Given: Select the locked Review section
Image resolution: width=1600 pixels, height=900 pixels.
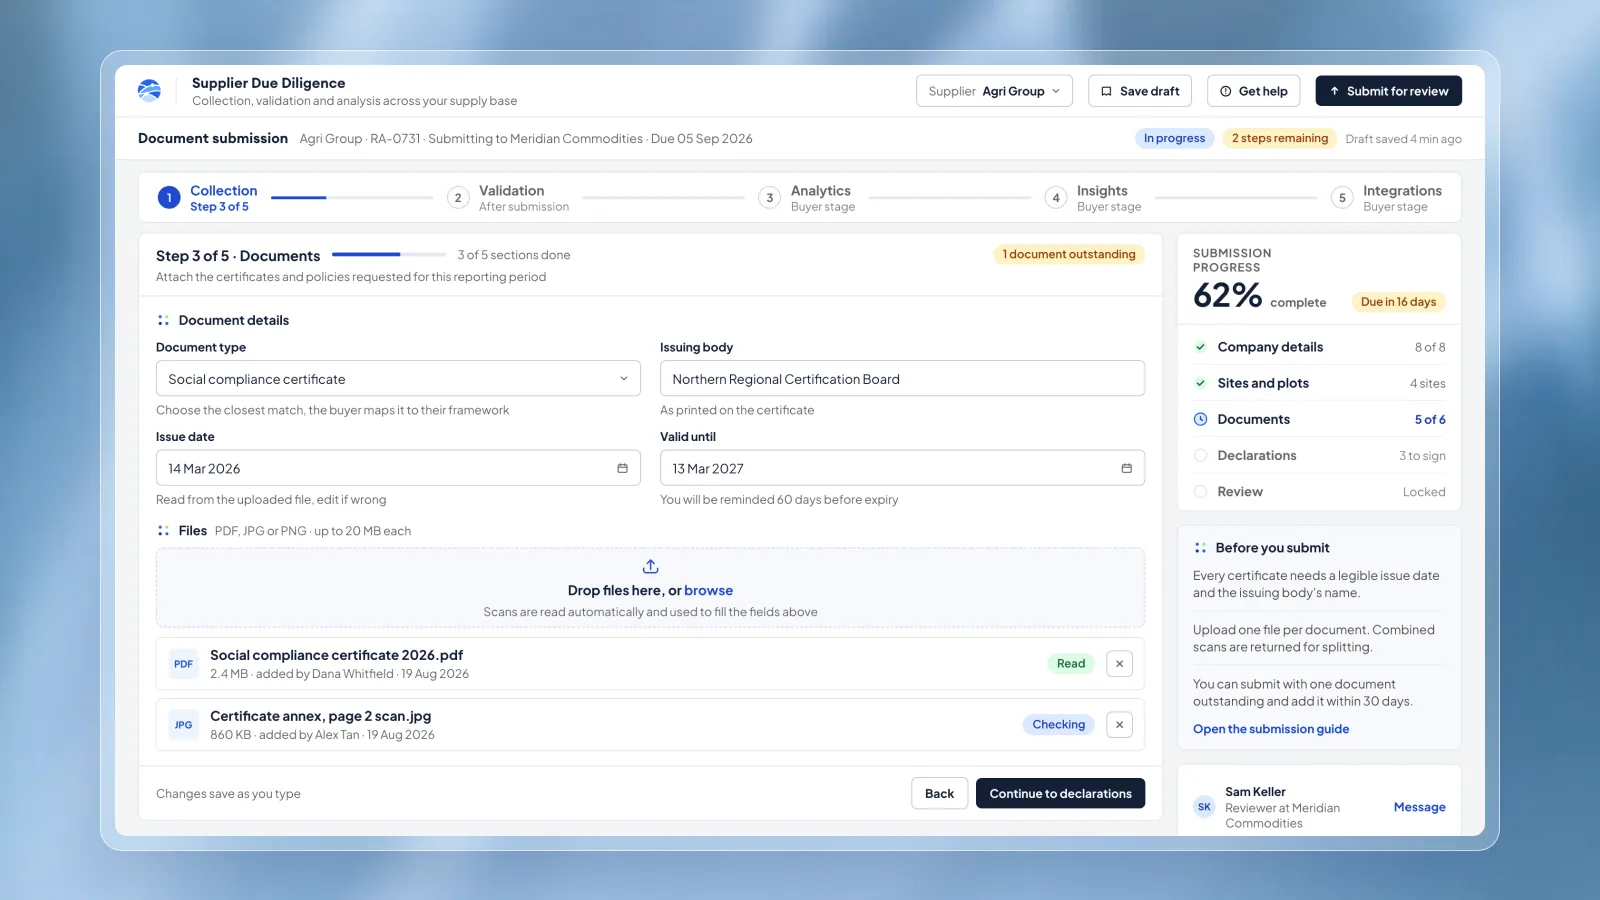Looking at the screenshot, I should (1319, 492).
